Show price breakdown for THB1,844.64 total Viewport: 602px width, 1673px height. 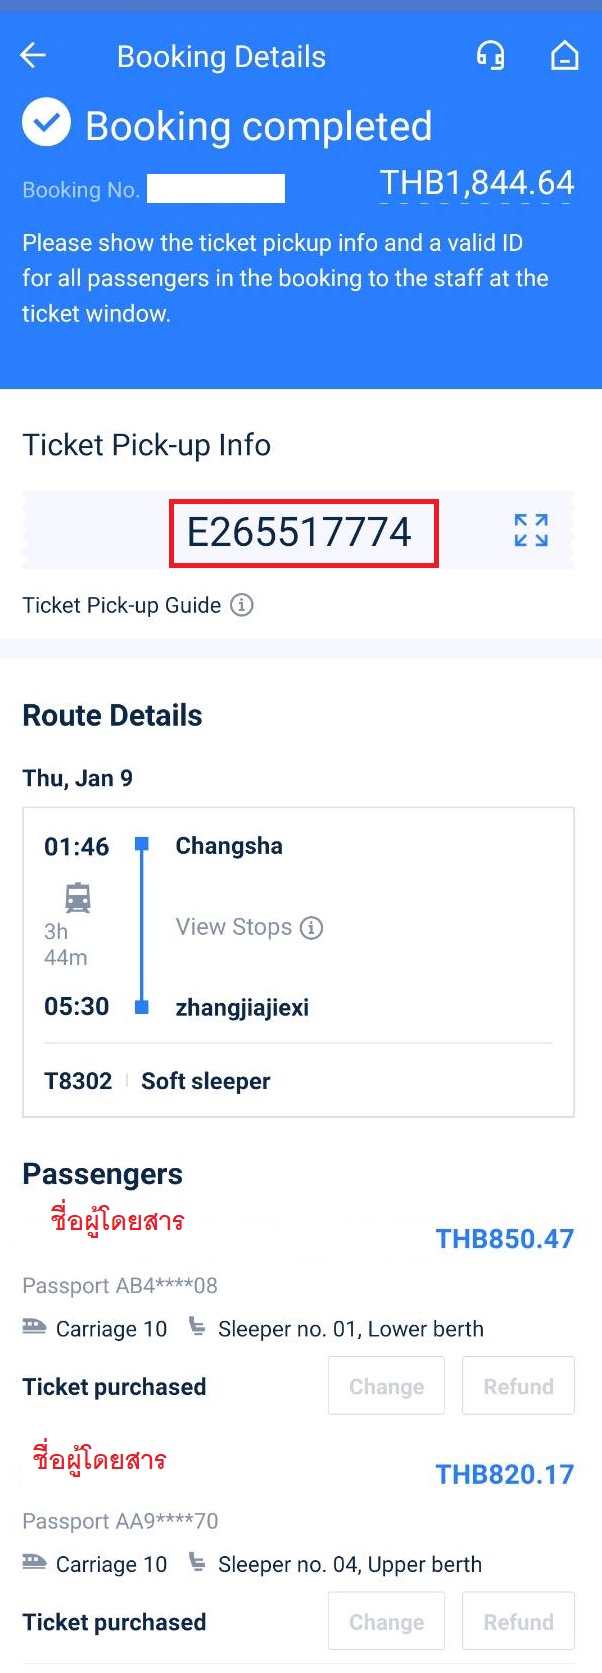476,183
